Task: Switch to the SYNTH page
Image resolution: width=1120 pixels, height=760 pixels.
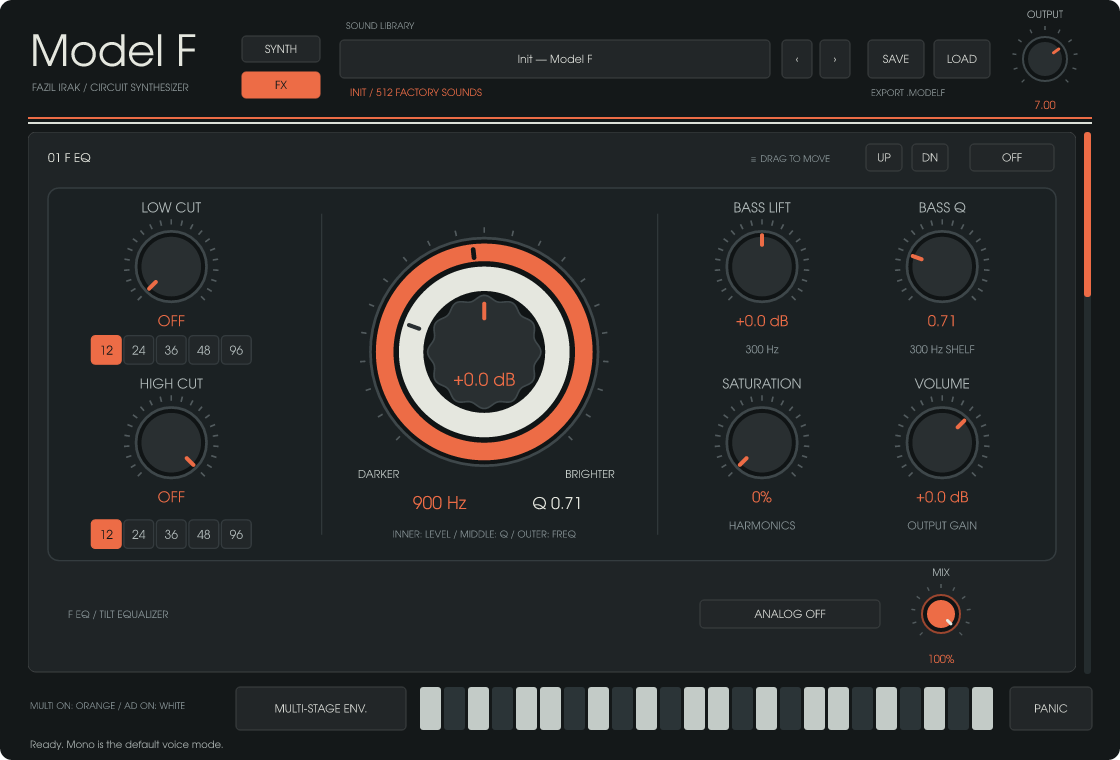Action: 281,49
